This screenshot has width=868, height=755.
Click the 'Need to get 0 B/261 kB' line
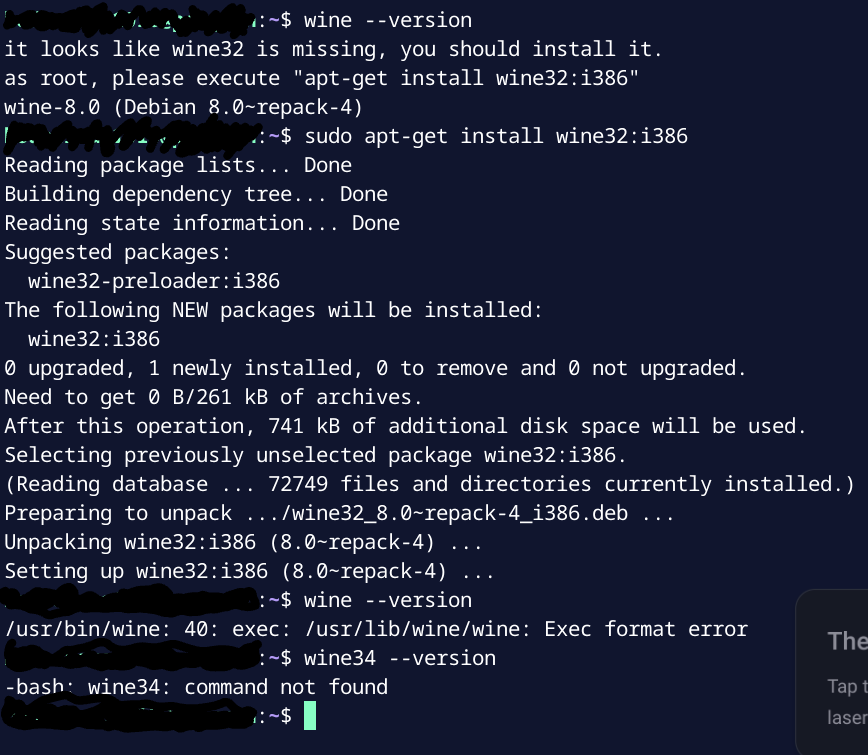tap(214, 397)
